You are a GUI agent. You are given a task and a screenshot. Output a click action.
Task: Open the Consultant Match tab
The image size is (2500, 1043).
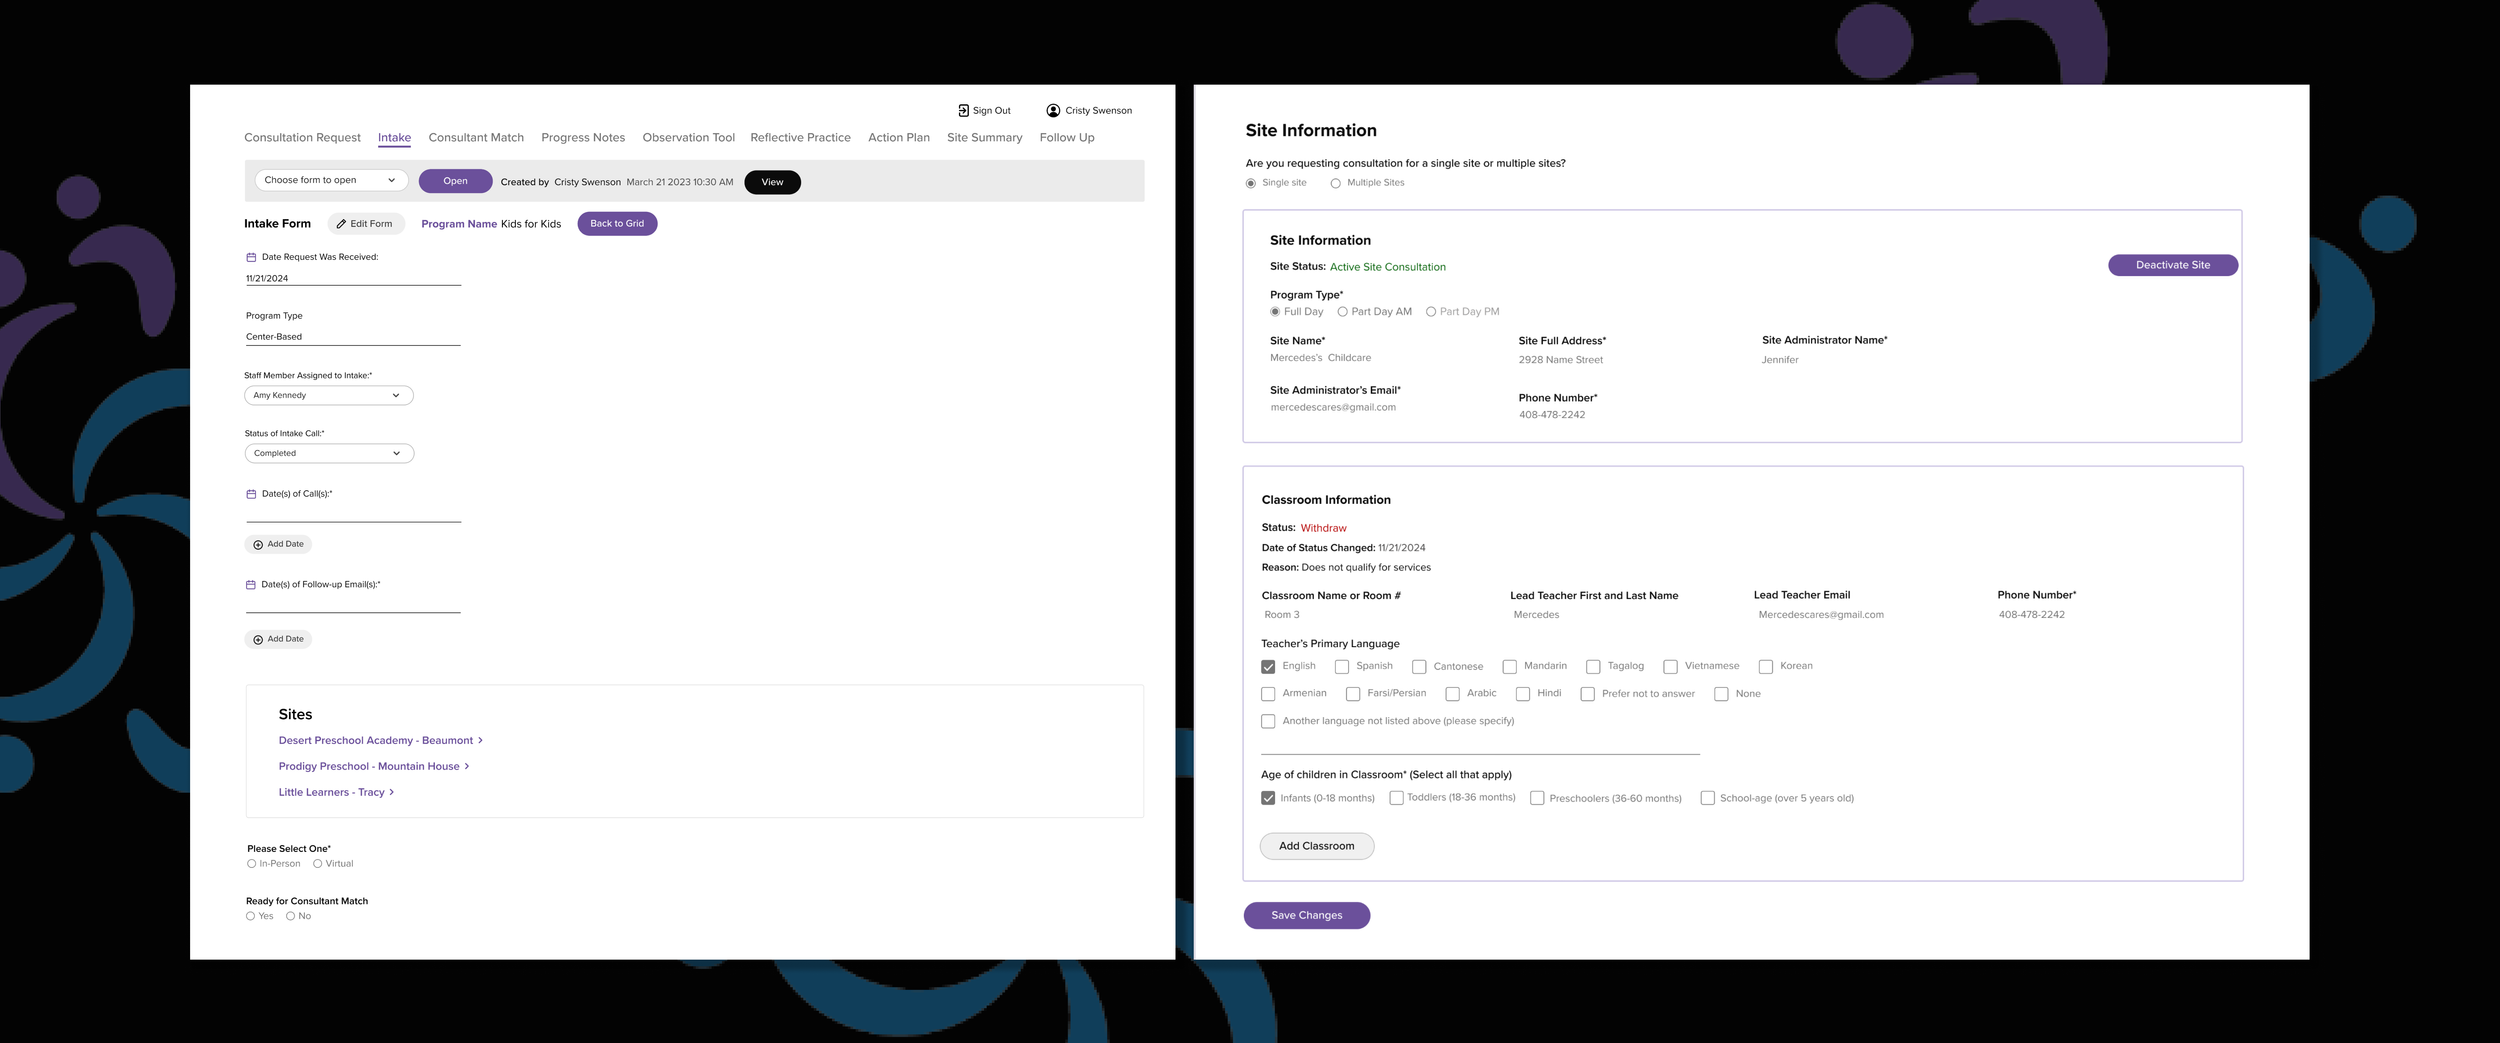pos(476,138)
